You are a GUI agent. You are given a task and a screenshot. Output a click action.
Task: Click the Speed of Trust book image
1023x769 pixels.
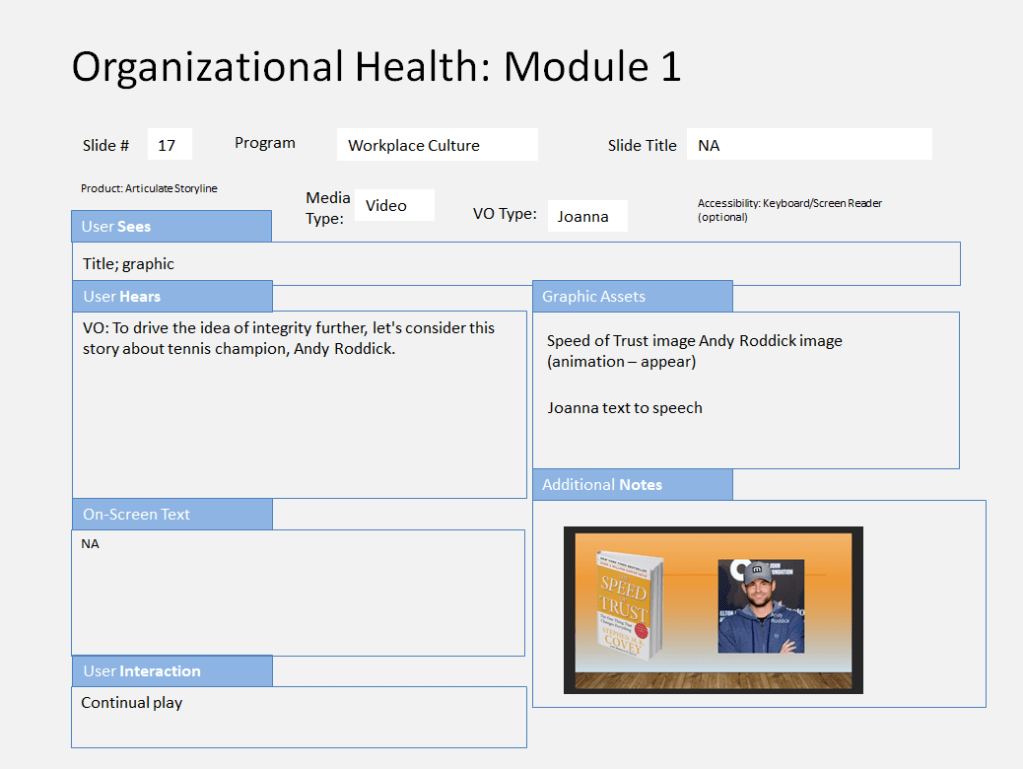[x=625, y=605]
